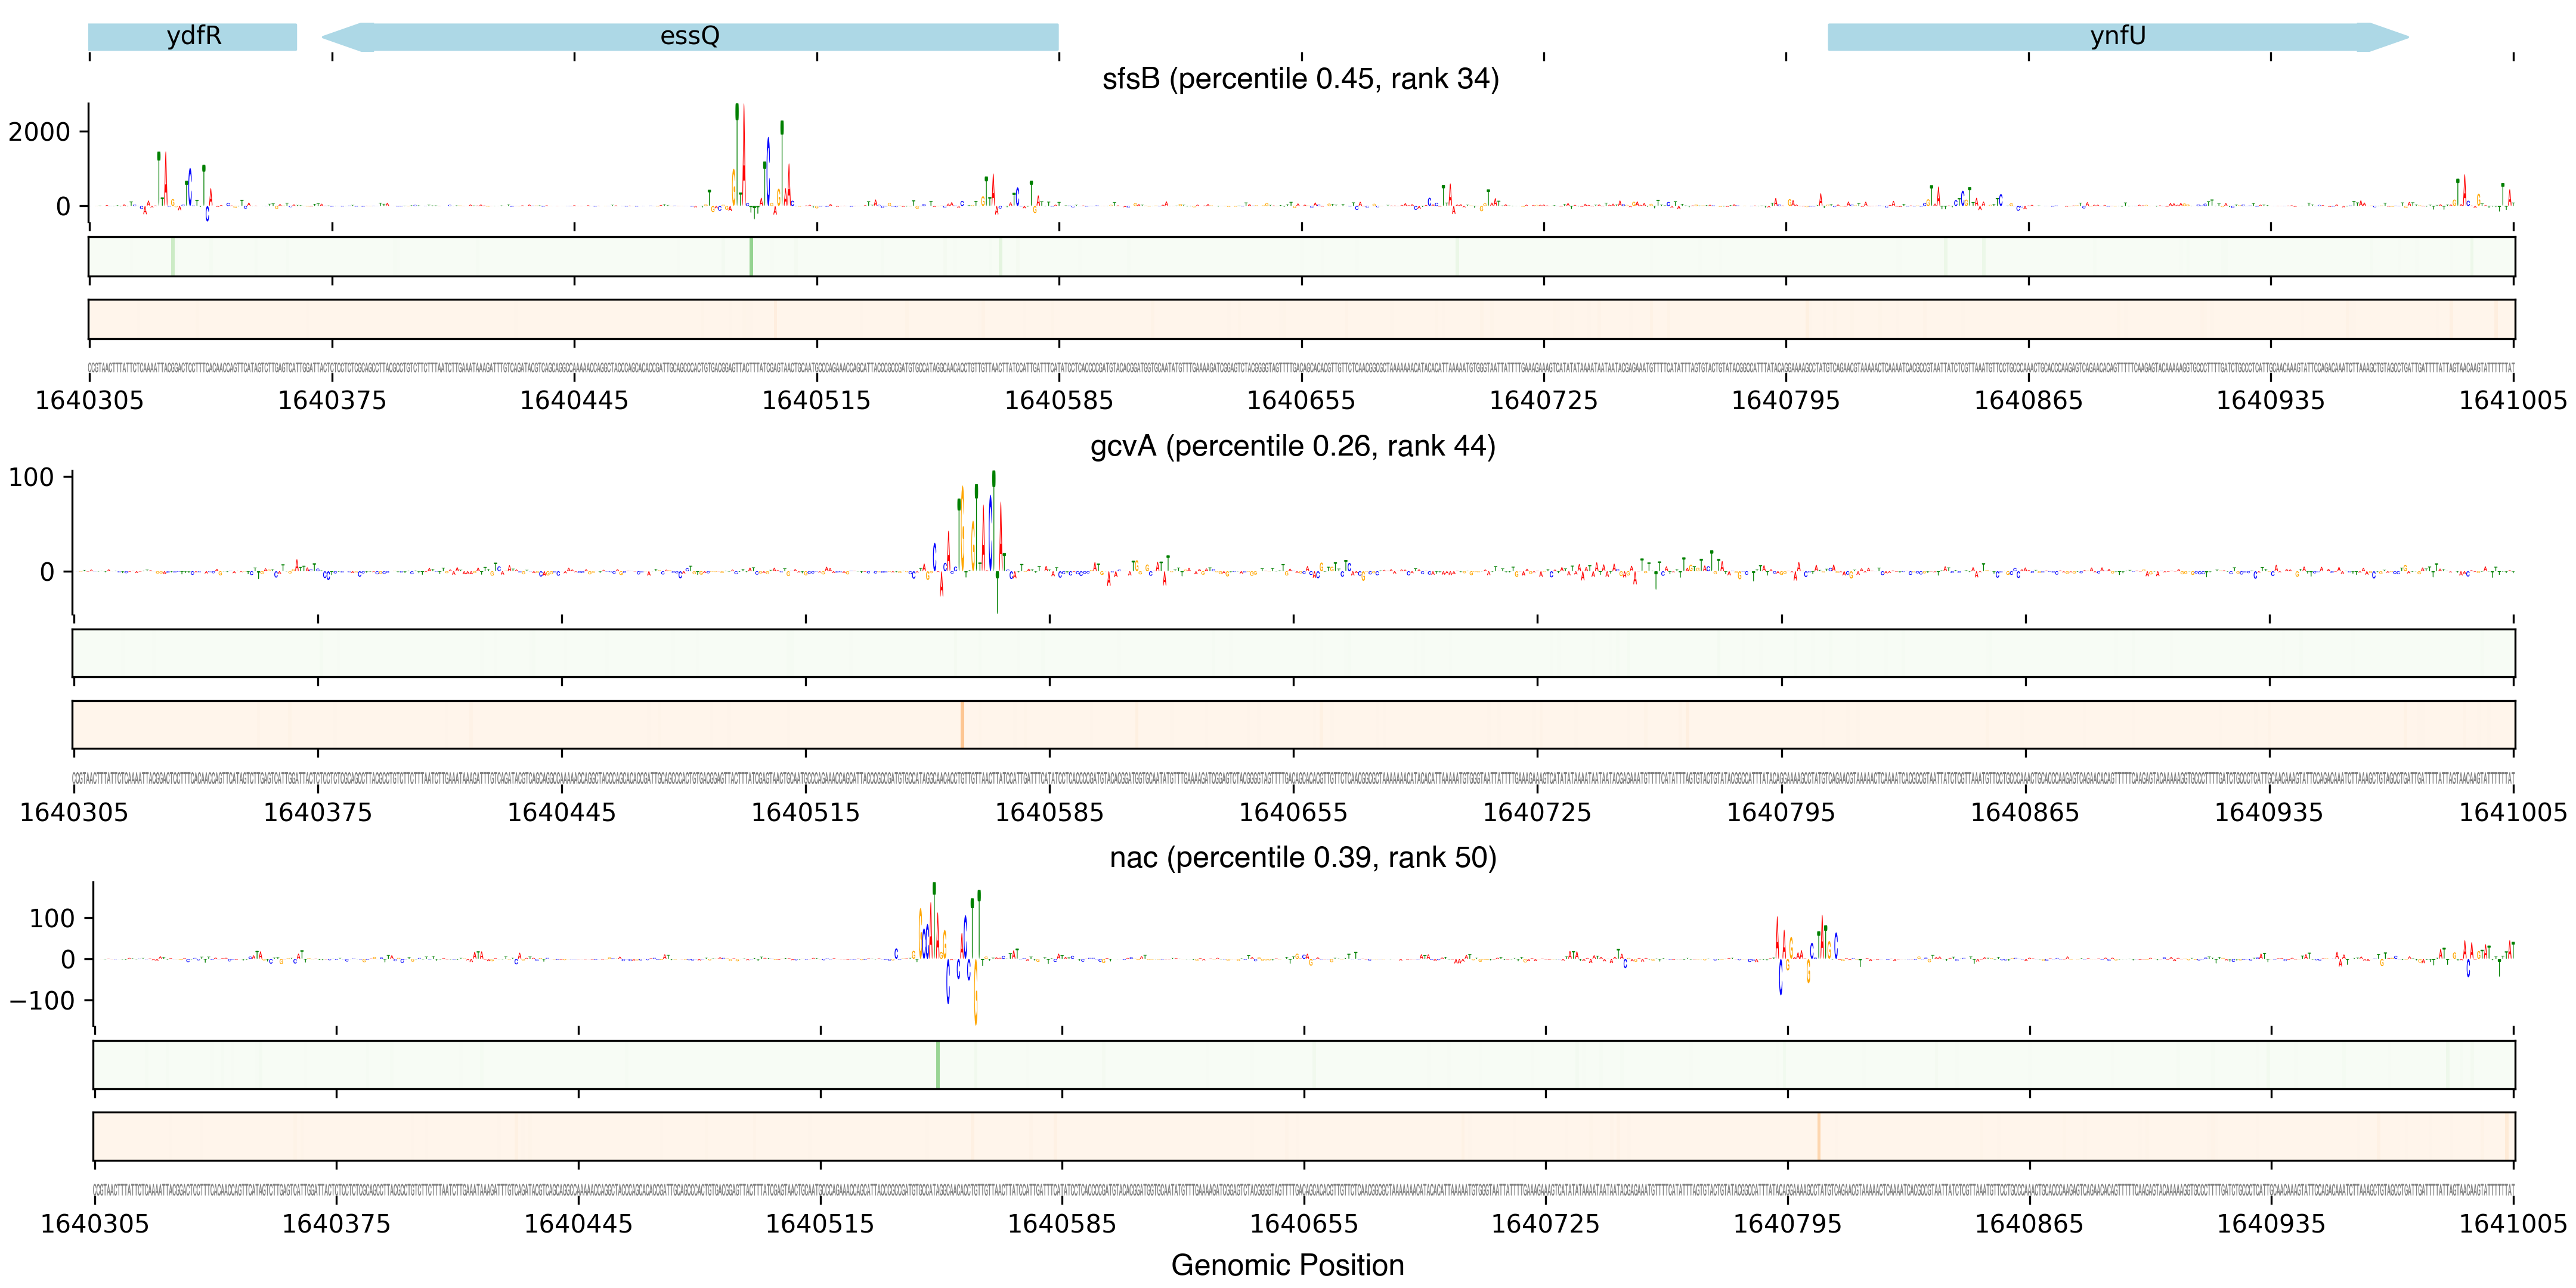Click the ynfU gene arrow
This screenshot has width=2576, height=1288.
[2117, 37]
